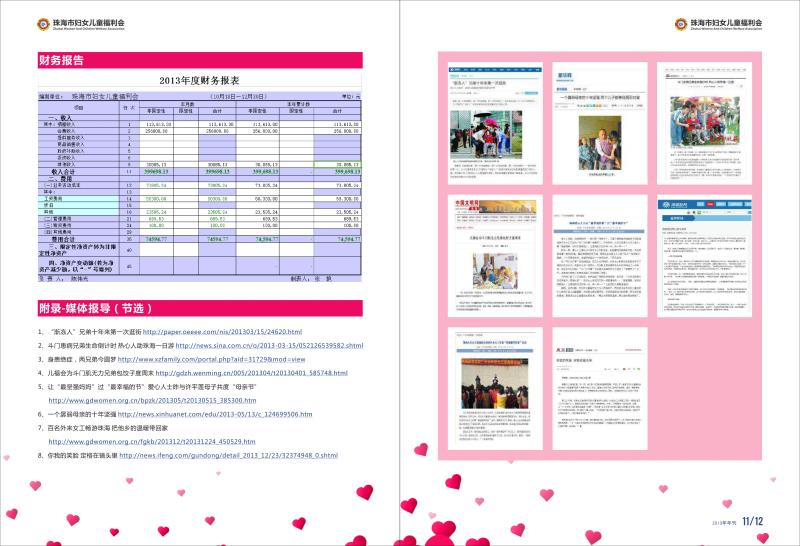The image size is (800, 546).
Task: Open the gdwomen.org.cn bpzk link
Action: (152, 401)
